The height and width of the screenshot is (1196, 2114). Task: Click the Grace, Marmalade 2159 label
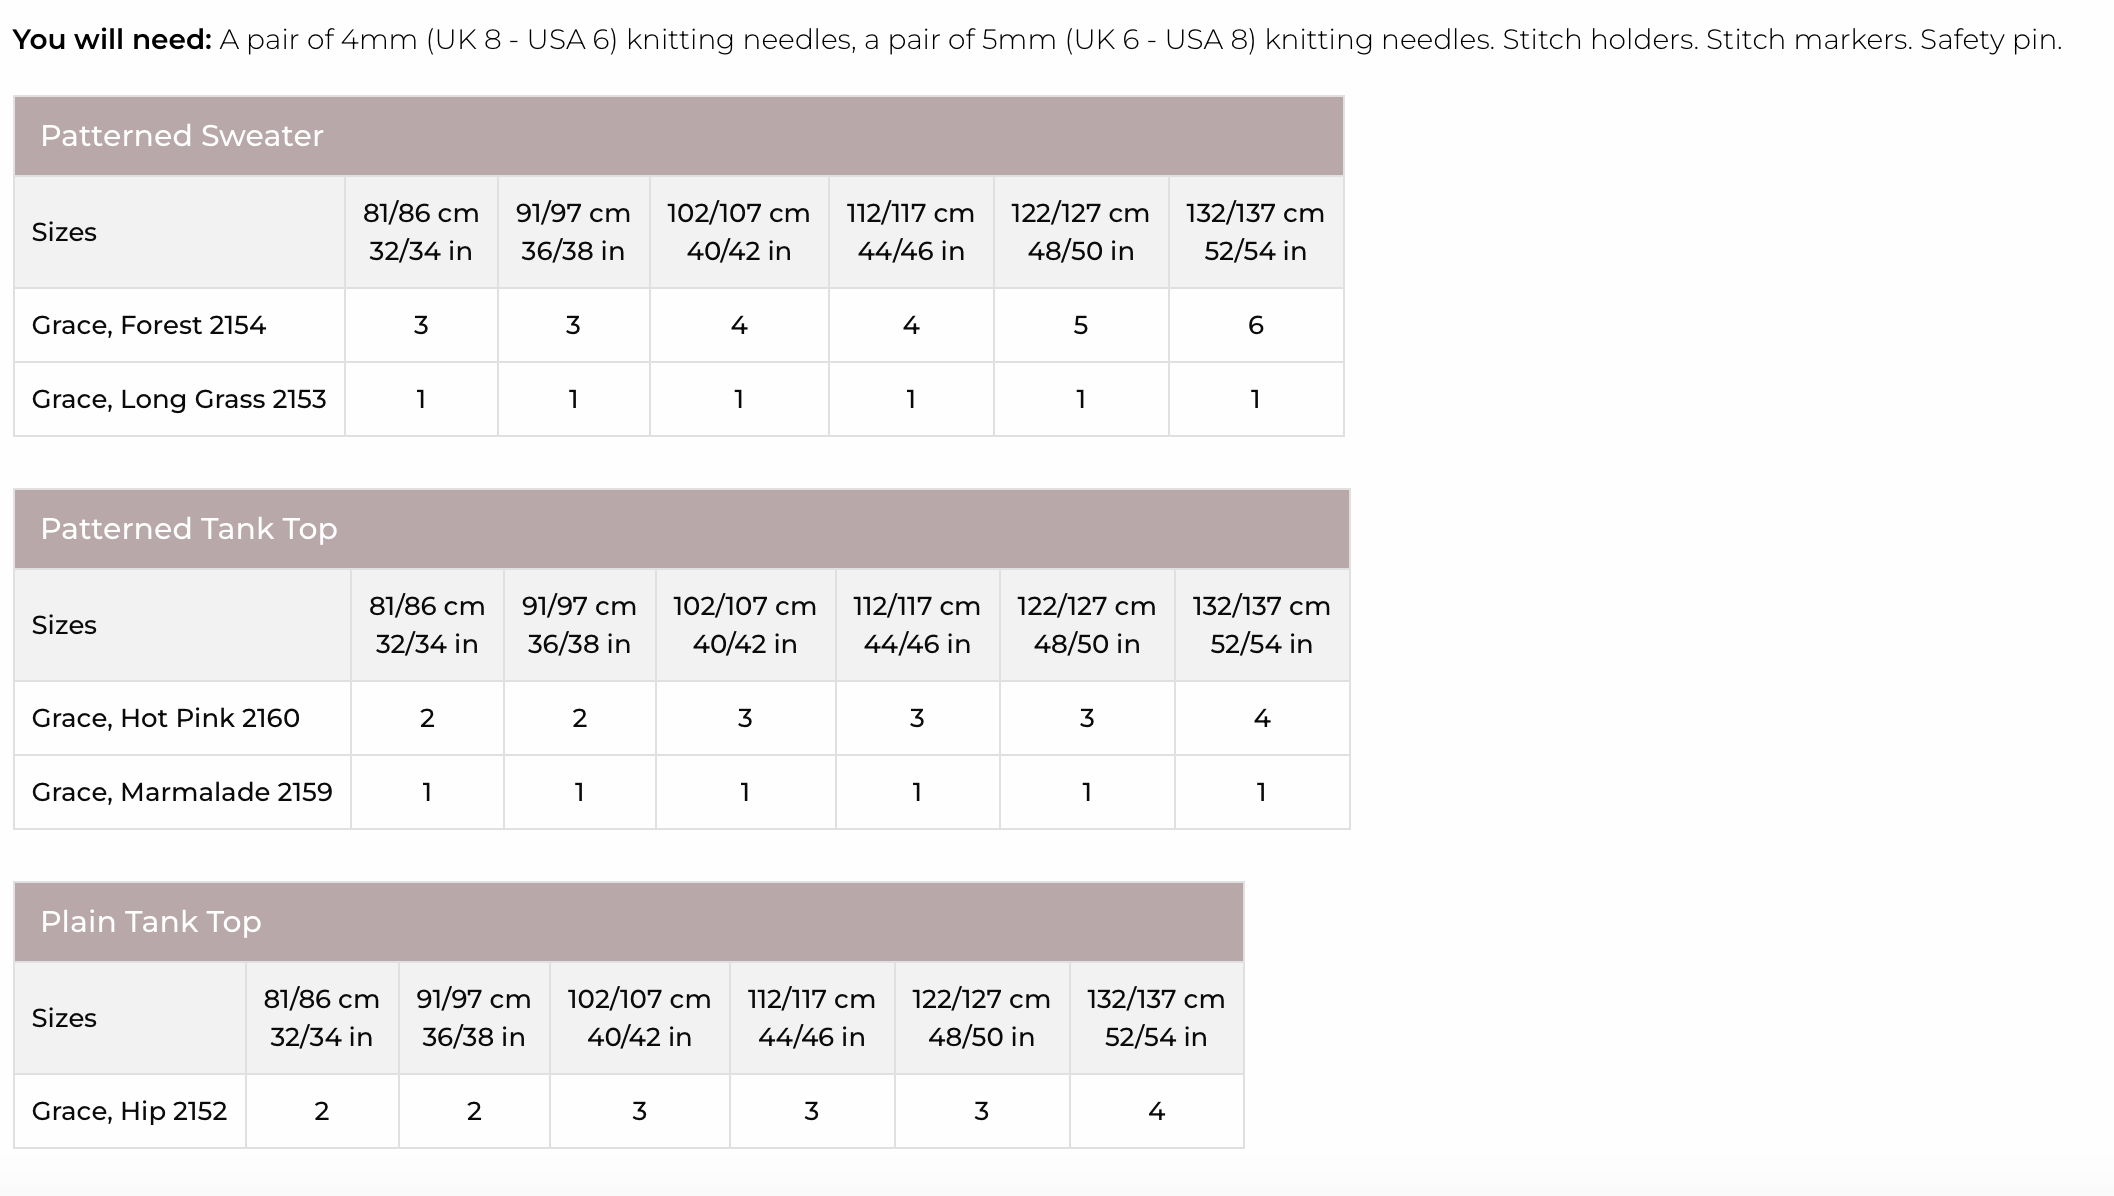coord(182,792)
